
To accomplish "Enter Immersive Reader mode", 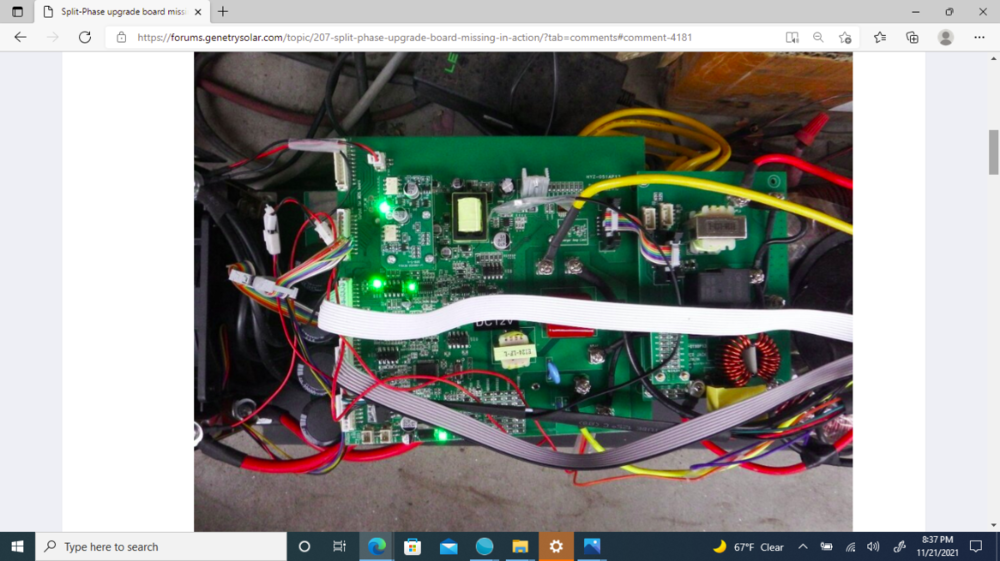I will [792, 38].
